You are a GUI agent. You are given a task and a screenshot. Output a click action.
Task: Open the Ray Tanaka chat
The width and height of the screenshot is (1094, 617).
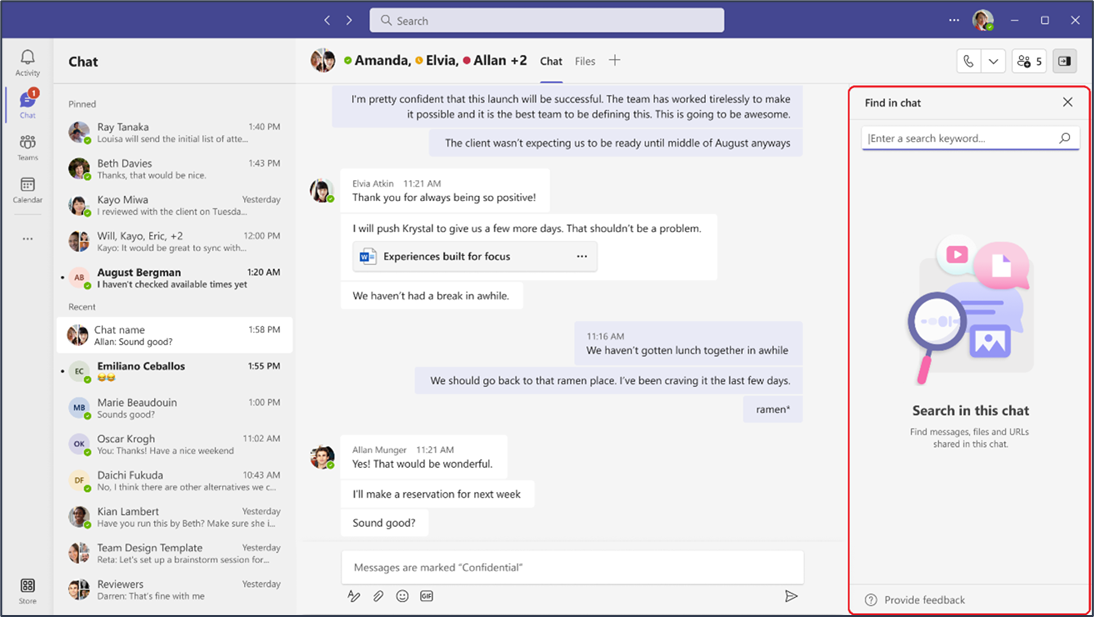coord(174,133)
